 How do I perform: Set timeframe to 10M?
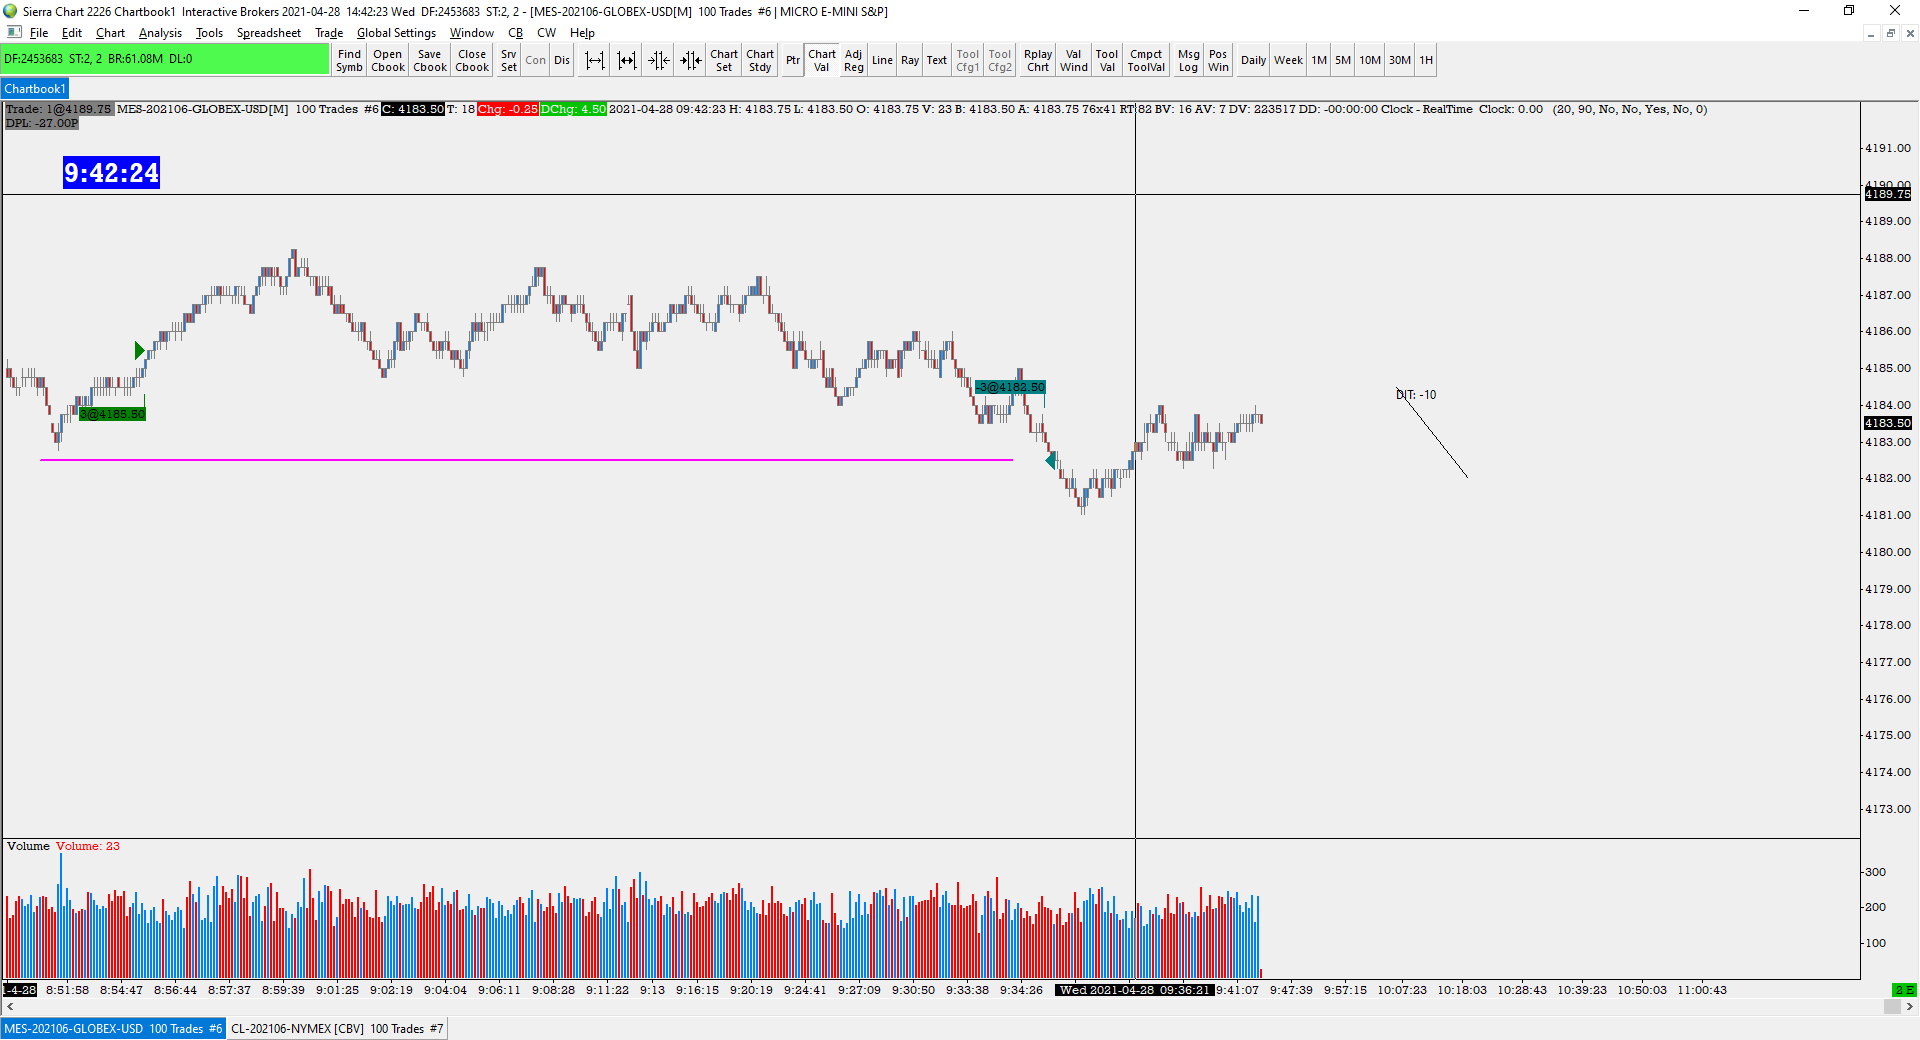pyautogui.click(x=1370, y=60)
